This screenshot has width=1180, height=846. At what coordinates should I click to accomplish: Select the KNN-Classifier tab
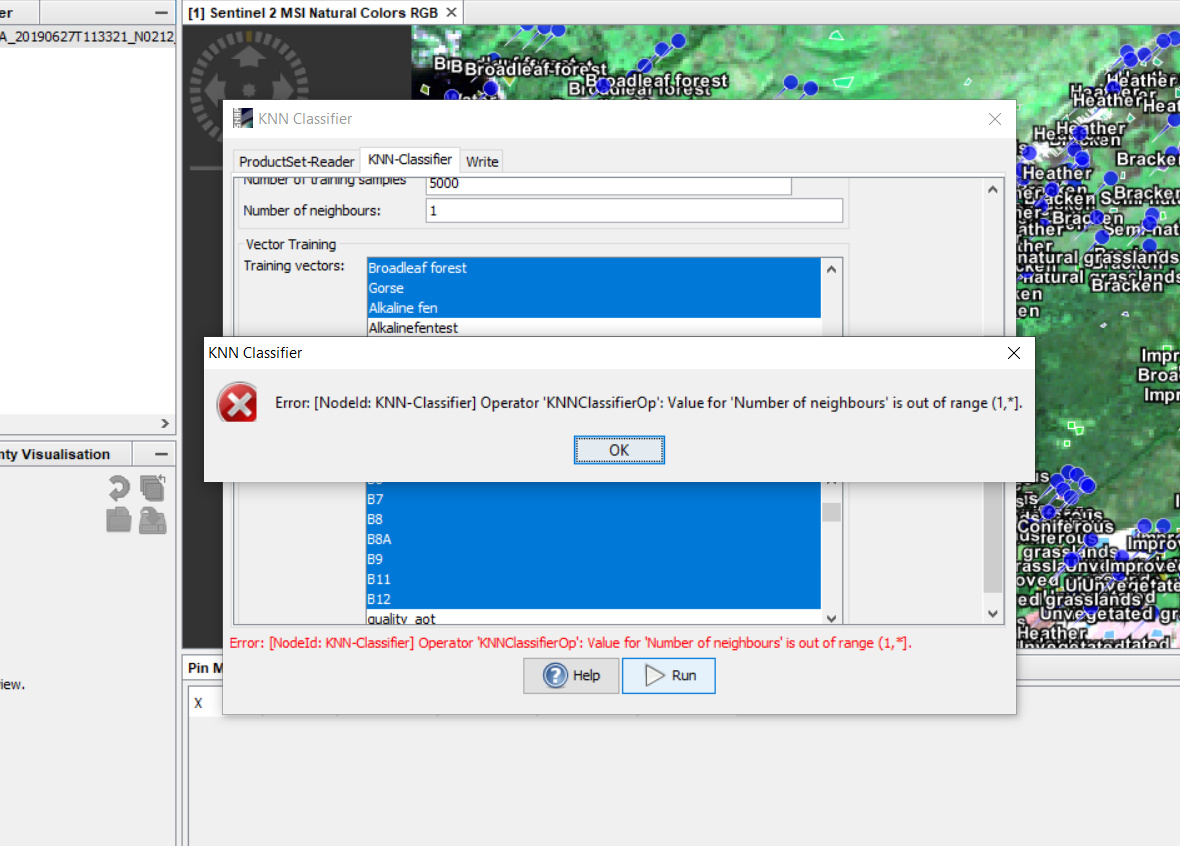(409, 160)
